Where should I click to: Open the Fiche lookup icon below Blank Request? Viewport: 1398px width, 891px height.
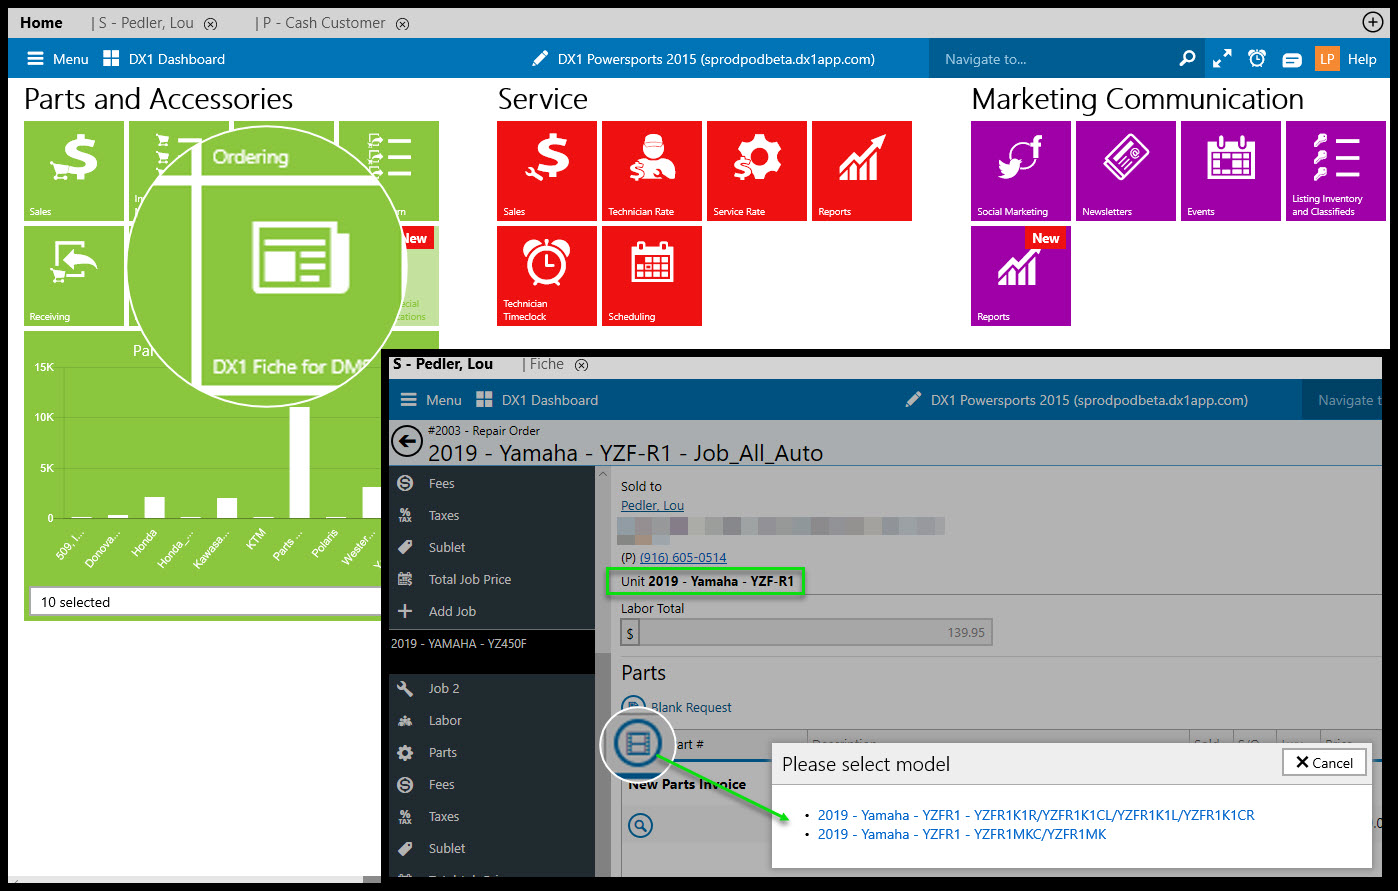point(639,743)
